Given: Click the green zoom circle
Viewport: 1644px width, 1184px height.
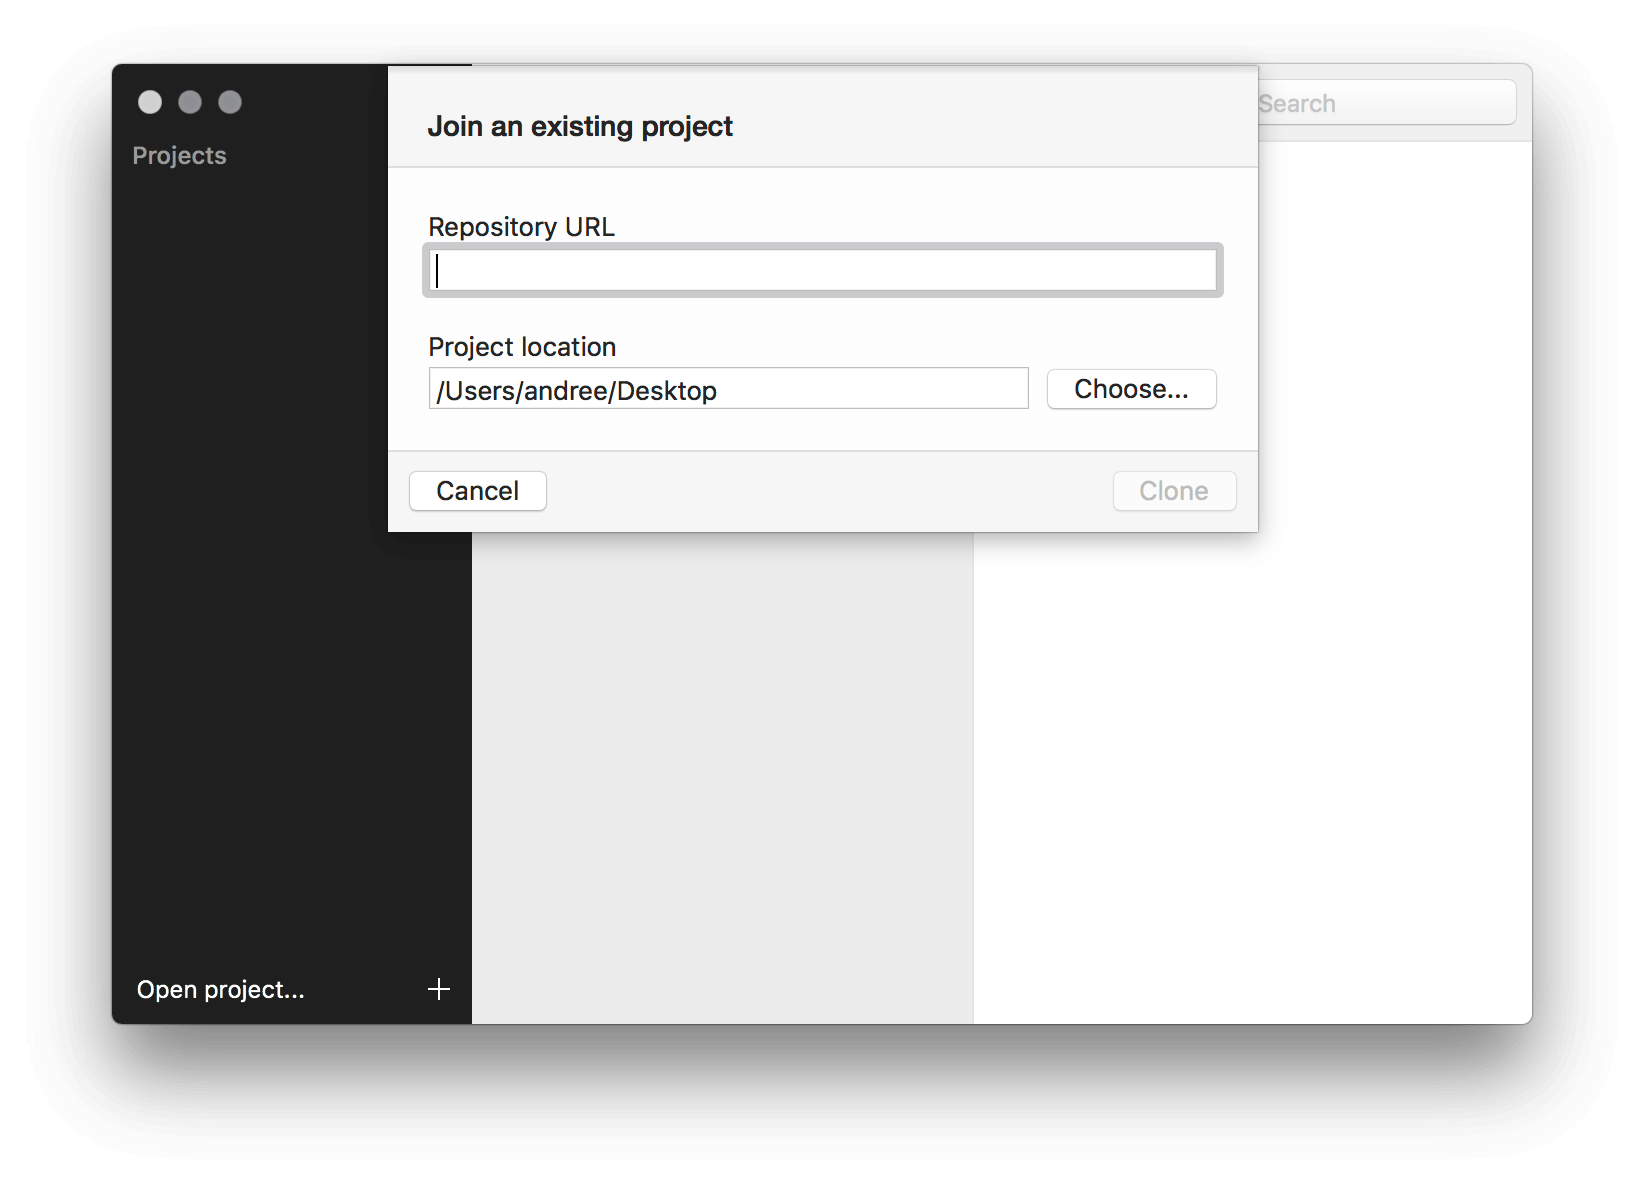Looking at the screenshot, I should (230, 102).
